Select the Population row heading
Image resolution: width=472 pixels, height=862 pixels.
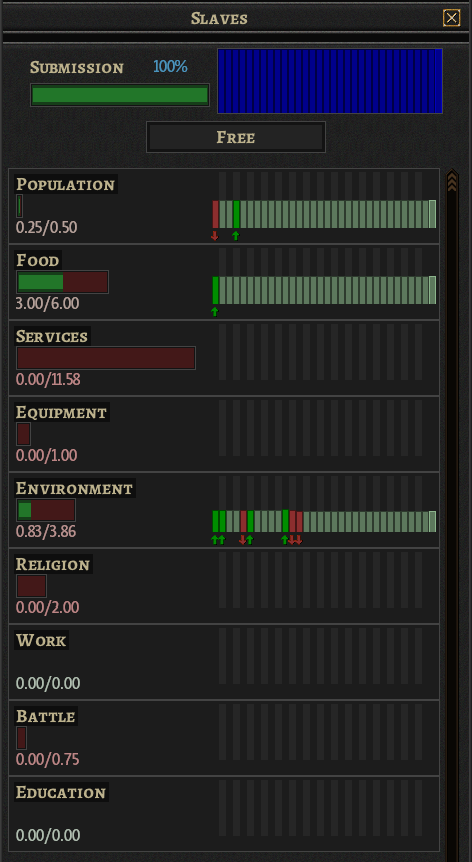click(65, 184)
